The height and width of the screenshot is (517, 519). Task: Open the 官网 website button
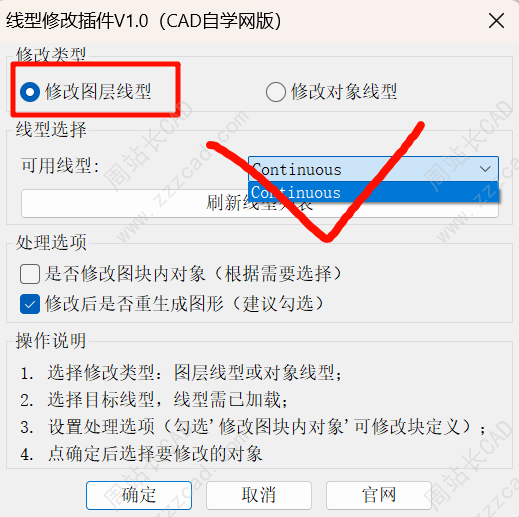379,495
